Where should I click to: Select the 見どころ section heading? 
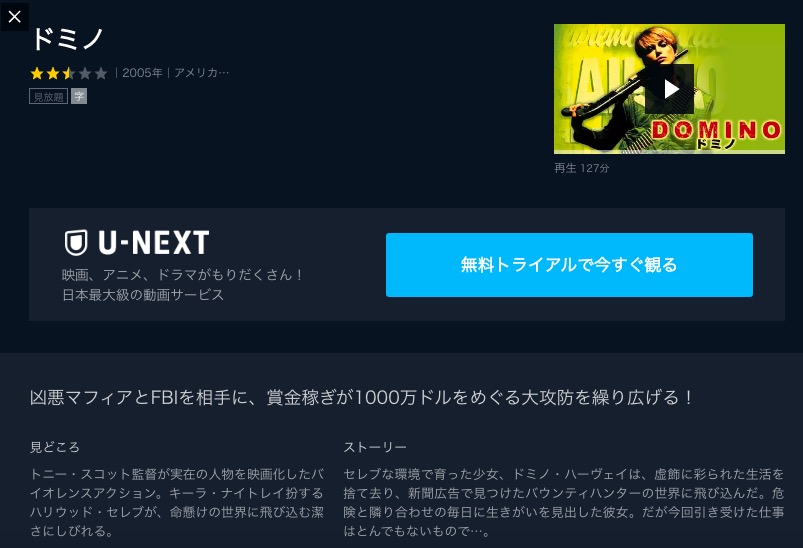55,447
